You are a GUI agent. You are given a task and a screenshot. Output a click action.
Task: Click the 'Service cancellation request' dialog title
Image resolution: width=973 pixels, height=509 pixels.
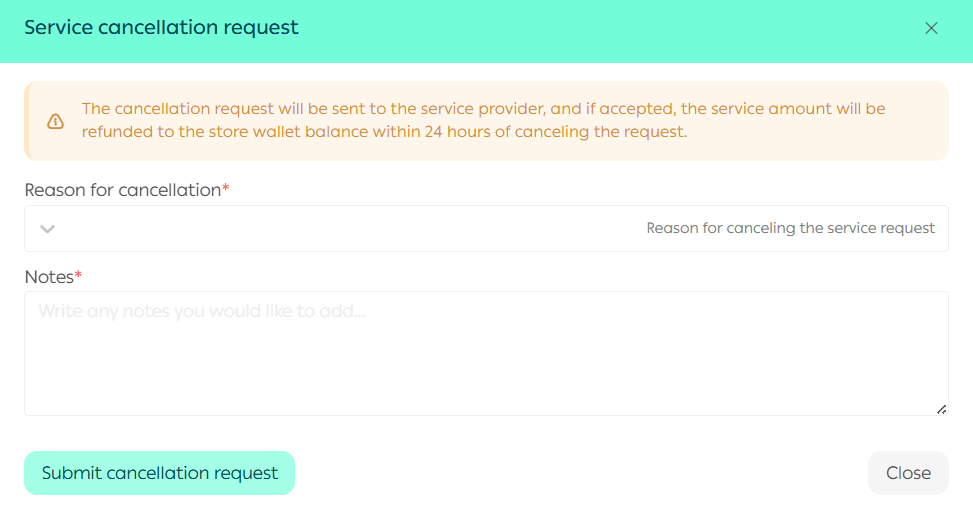[x=161, y=28]
